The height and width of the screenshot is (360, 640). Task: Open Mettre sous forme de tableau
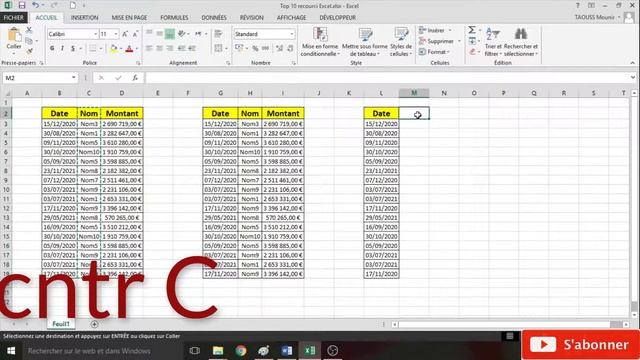(x=364, y=42)
